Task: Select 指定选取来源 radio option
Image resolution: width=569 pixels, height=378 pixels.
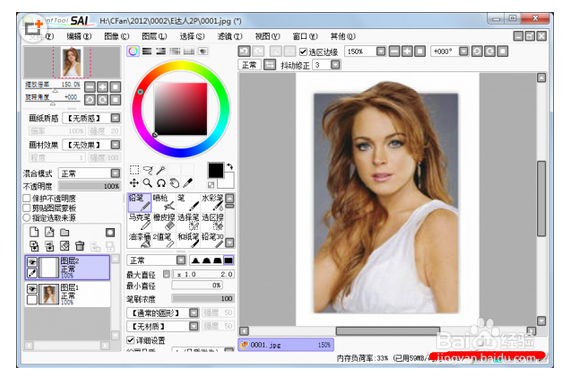Action: [27, 218]
